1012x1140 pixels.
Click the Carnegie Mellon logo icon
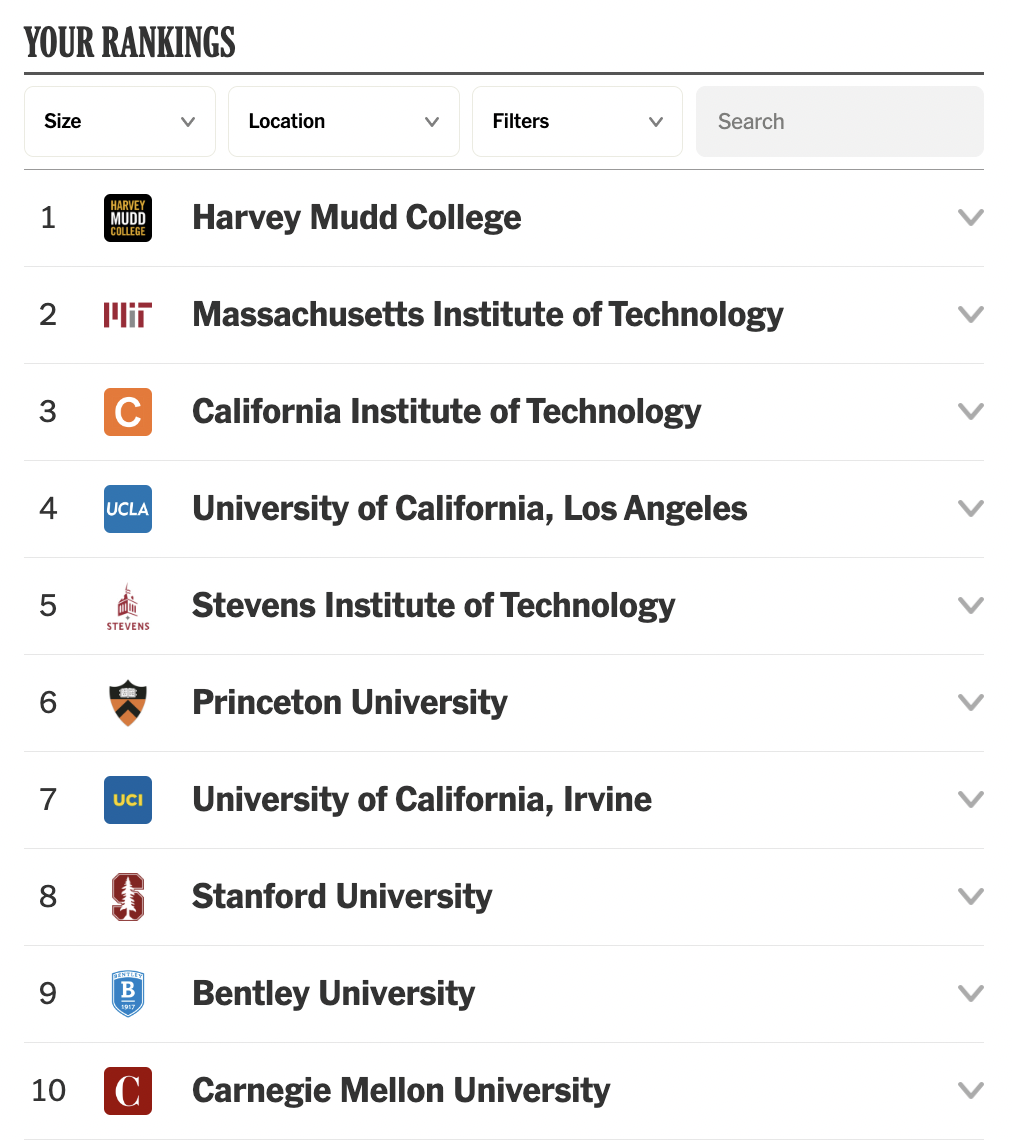point(128,1091)
